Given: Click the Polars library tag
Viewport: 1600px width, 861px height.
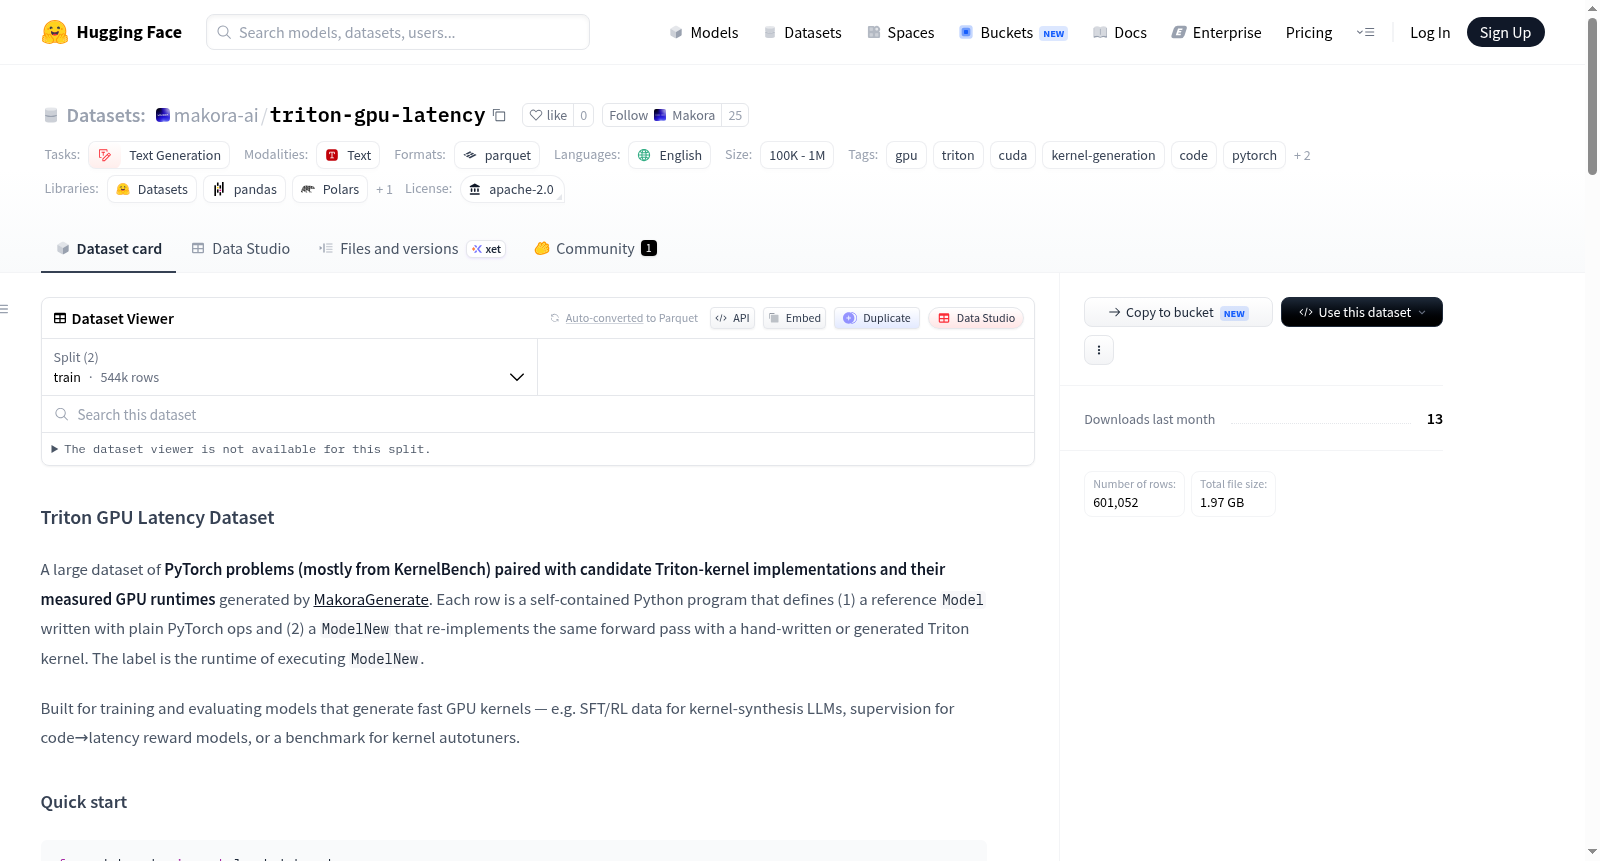Looking at the screenshot, I should point(330,189).
